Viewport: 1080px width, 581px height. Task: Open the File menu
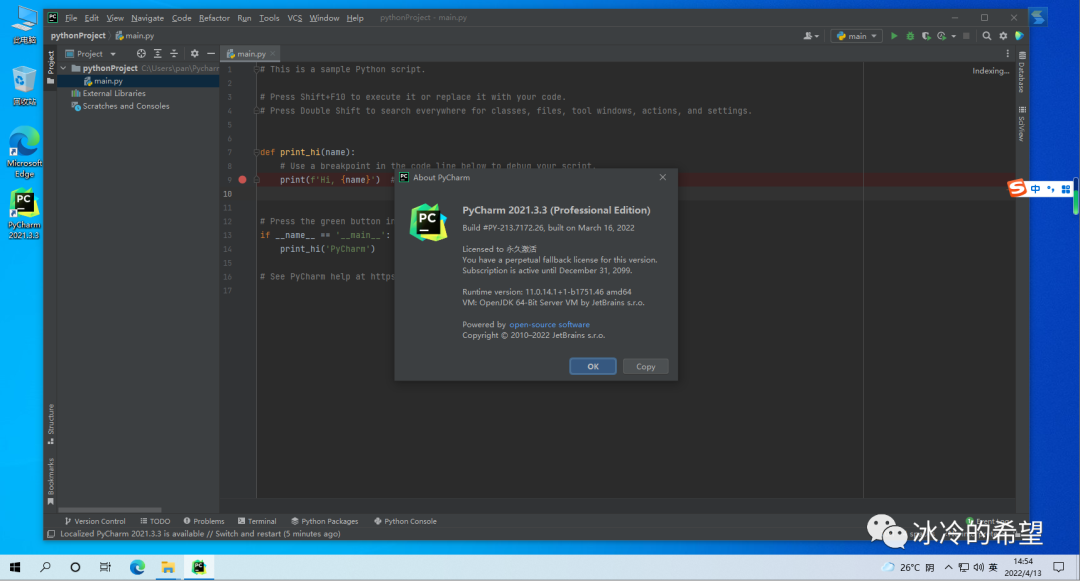point(71,18)
